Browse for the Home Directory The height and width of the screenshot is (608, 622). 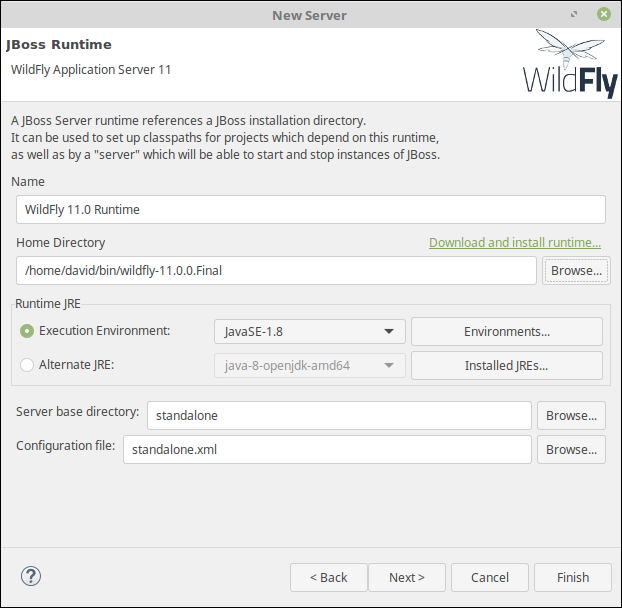tap(576, 270)
